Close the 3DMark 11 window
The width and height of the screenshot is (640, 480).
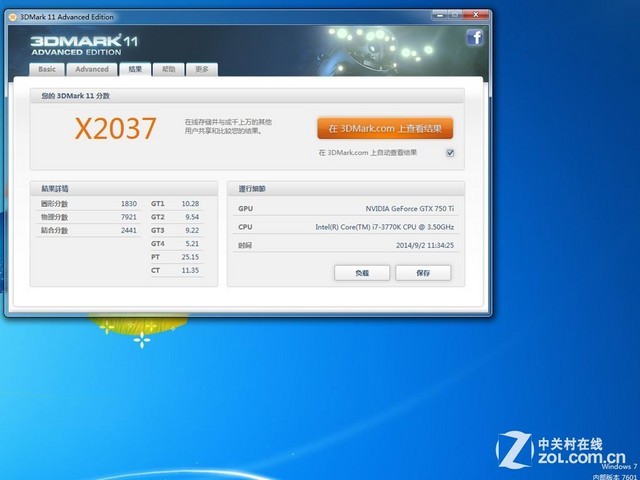click(x=476, y=15)
